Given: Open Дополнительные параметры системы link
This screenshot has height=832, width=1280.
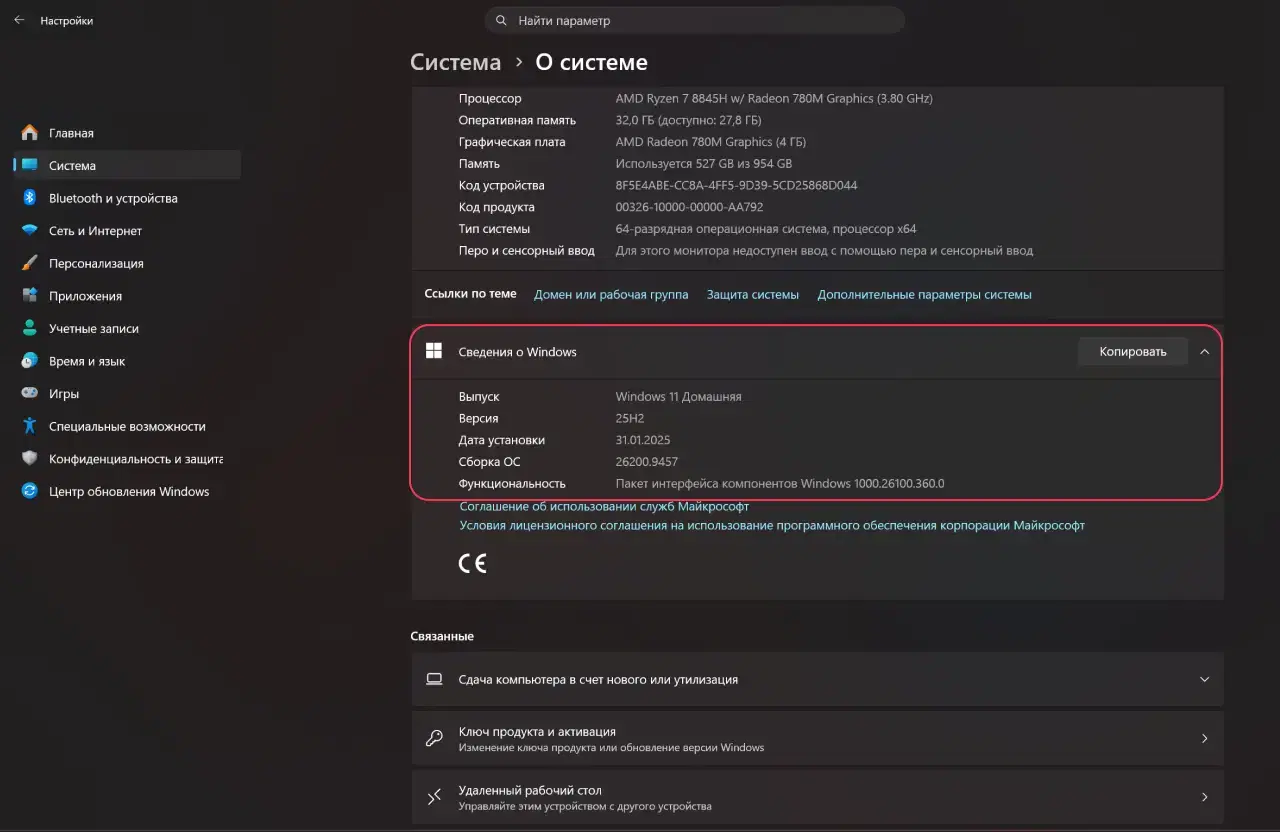Looking at the screenshot, I should (924, 295).
